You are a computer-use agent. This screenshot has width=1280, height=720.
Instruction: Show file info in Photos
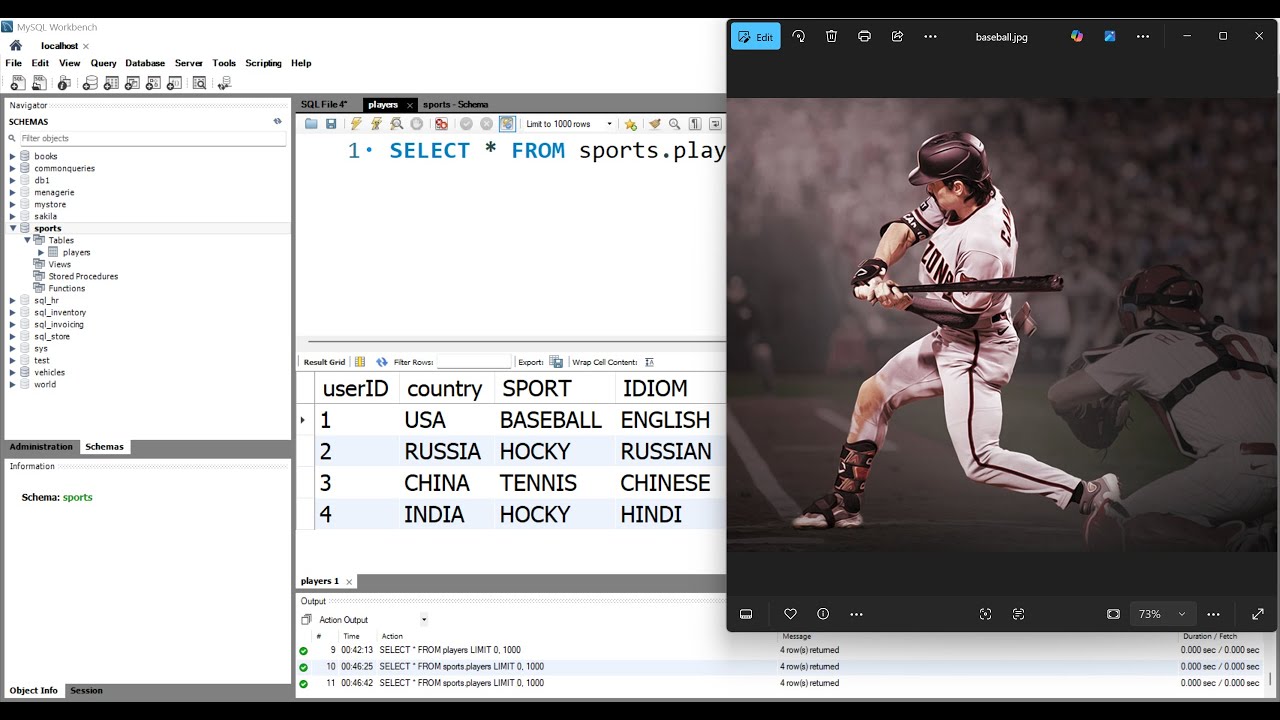tap(823, 614)
